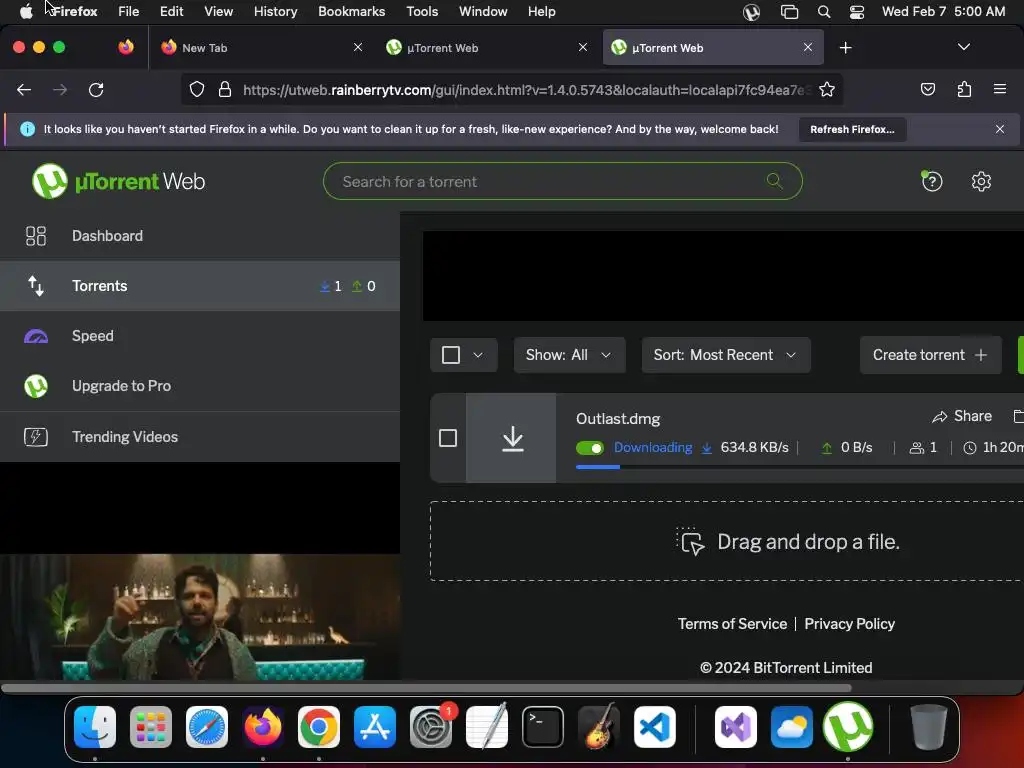Open the help question mark icon
Image resolution: width=1024 pixels, height=768 pixels.
click(x=931, y=181)
